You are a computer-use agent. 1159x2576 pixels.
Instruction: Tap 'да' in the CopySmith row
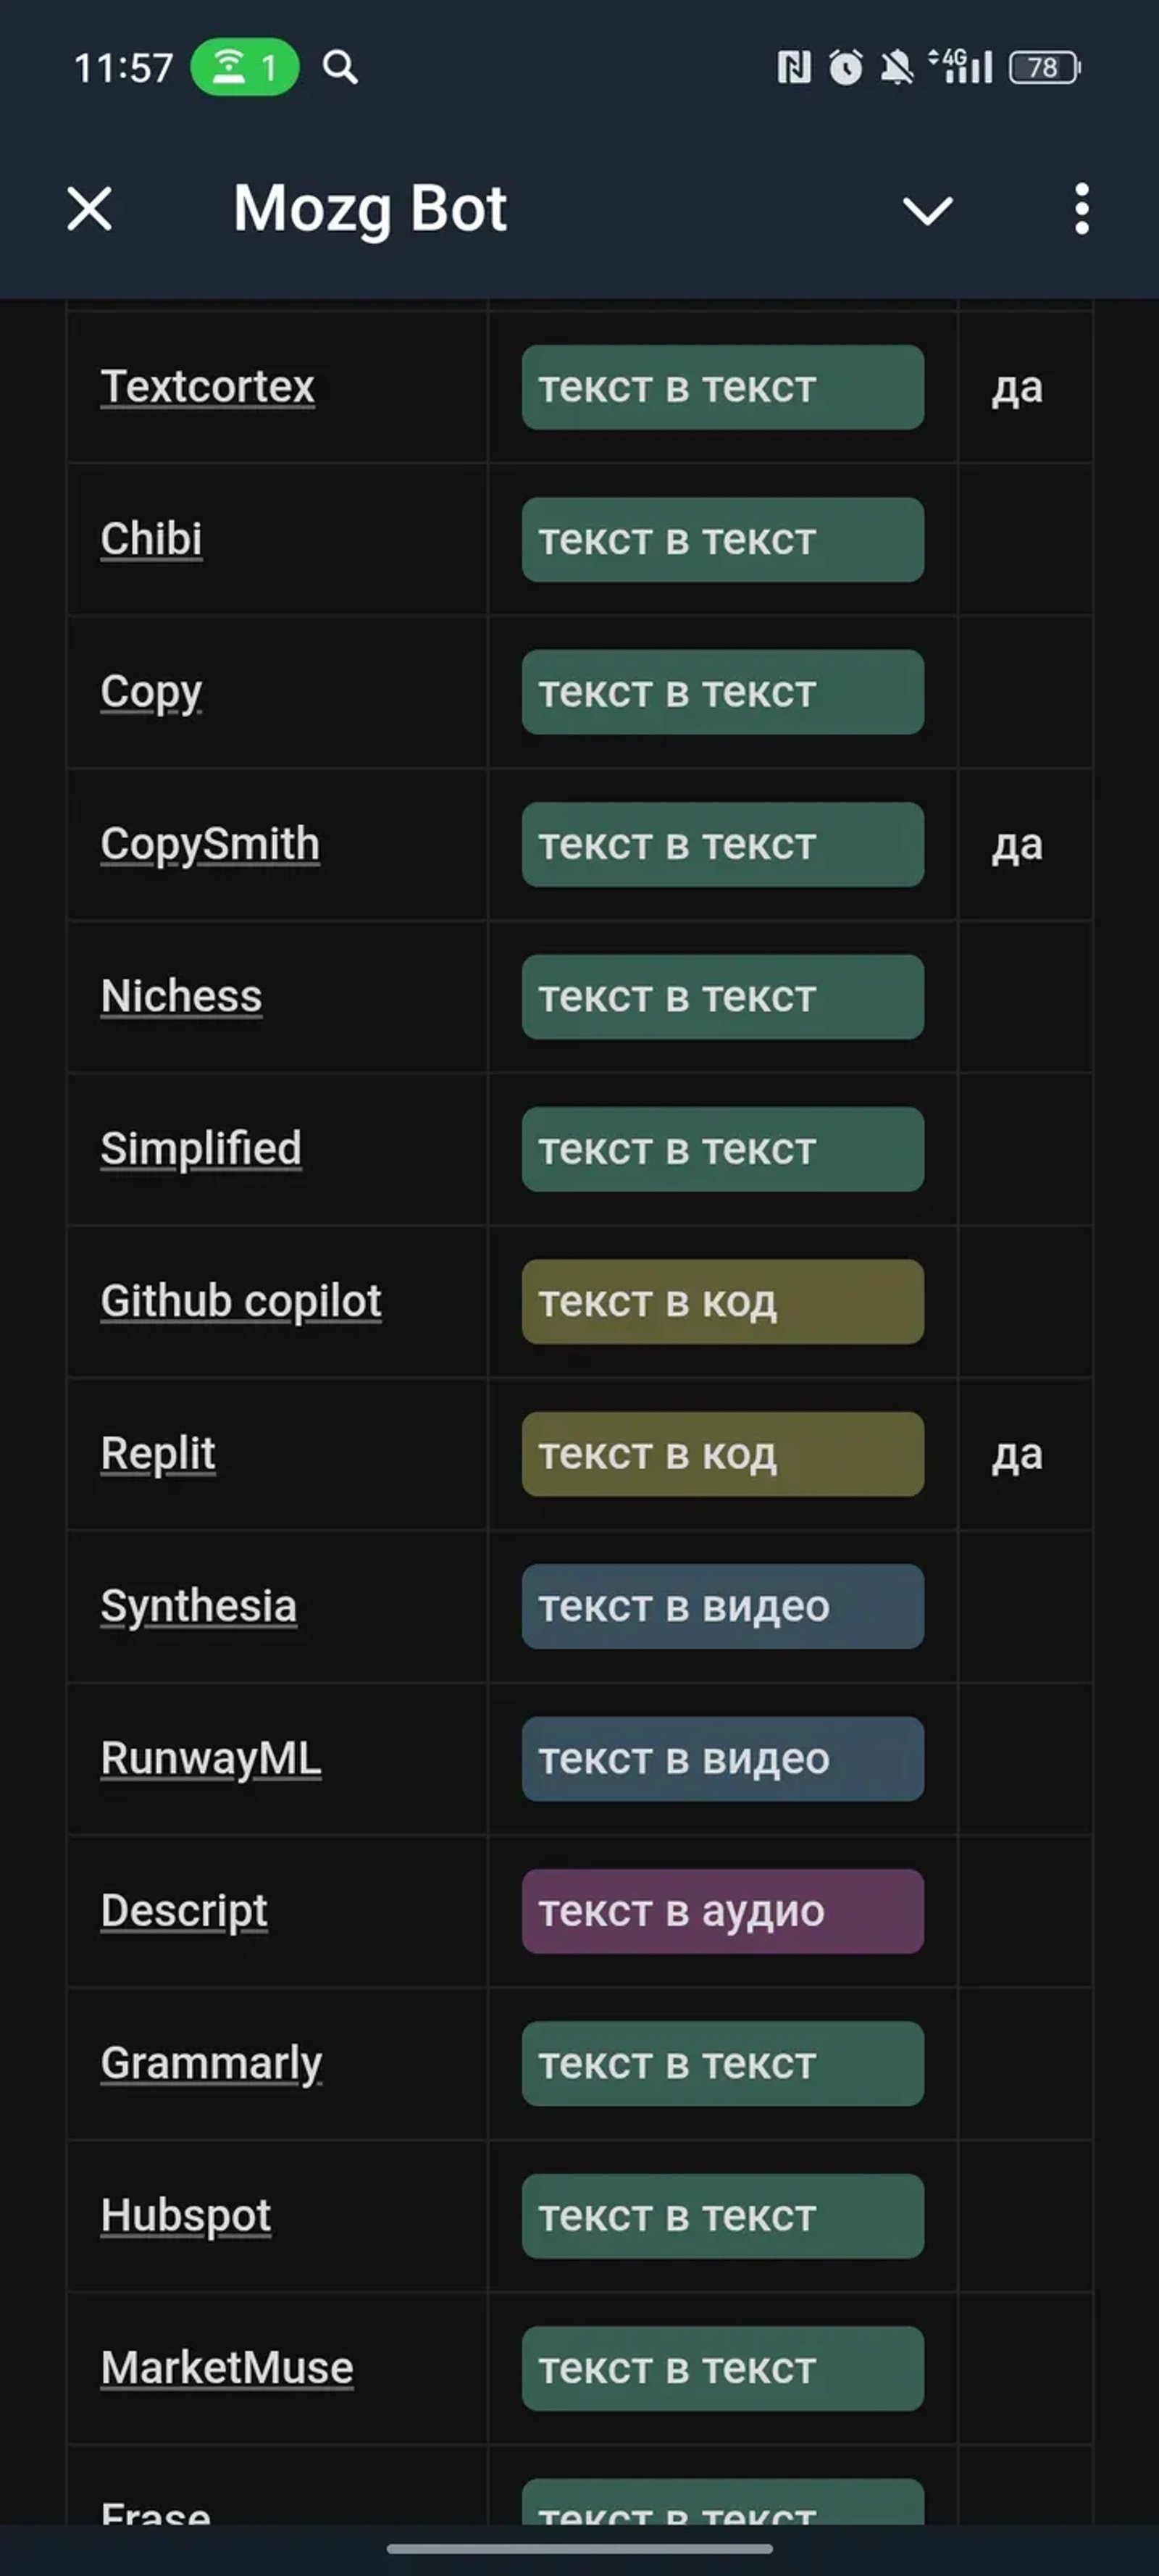pyautogui.click(x=1018, y=845)
